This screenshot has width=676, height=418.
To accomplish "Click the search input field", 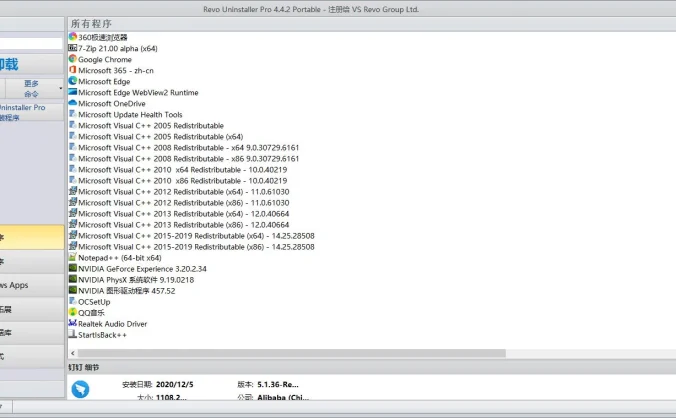I will pyautogui.click(x=31, y=44).
